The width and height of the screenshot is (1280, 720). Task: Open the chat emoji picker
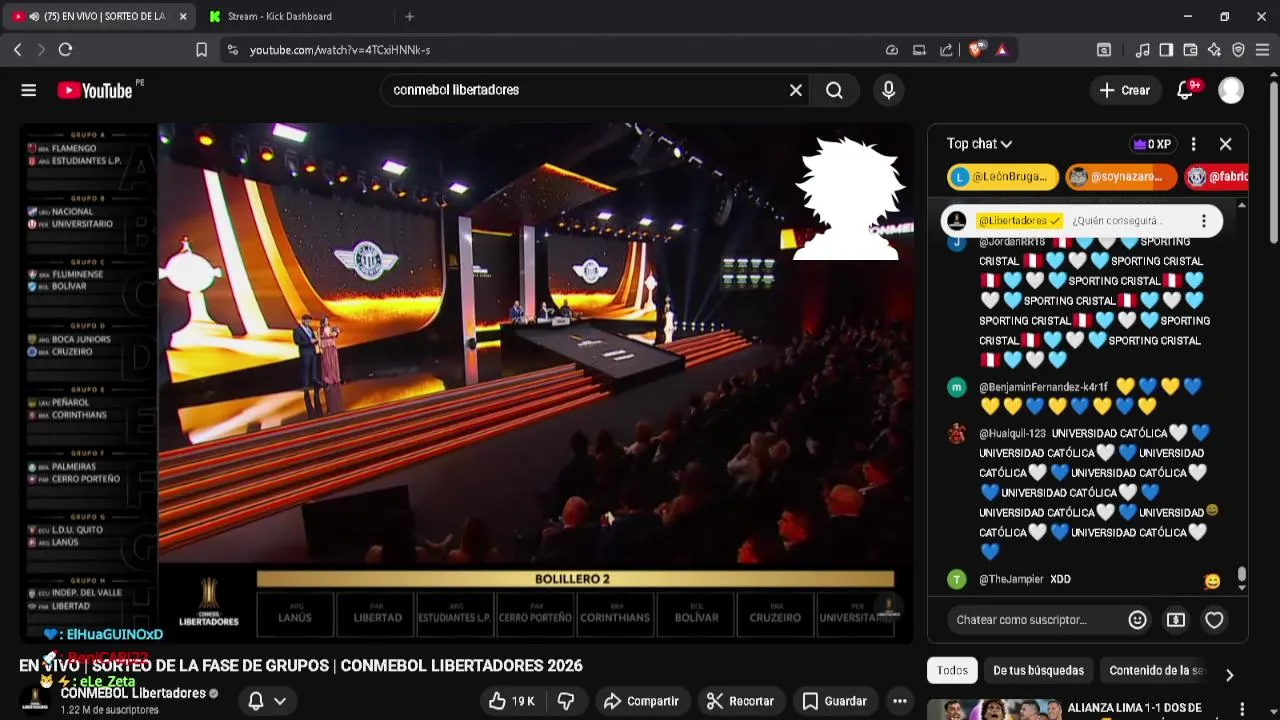pos(1137,620)
